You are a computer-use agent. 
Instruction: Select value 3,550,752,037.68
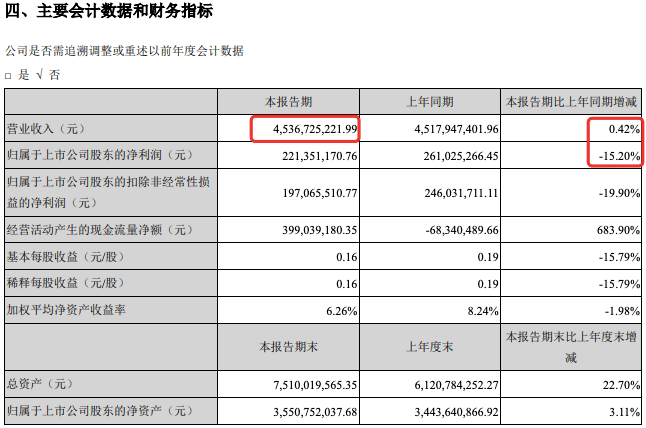pyautogui.click(x=315, y=412)
